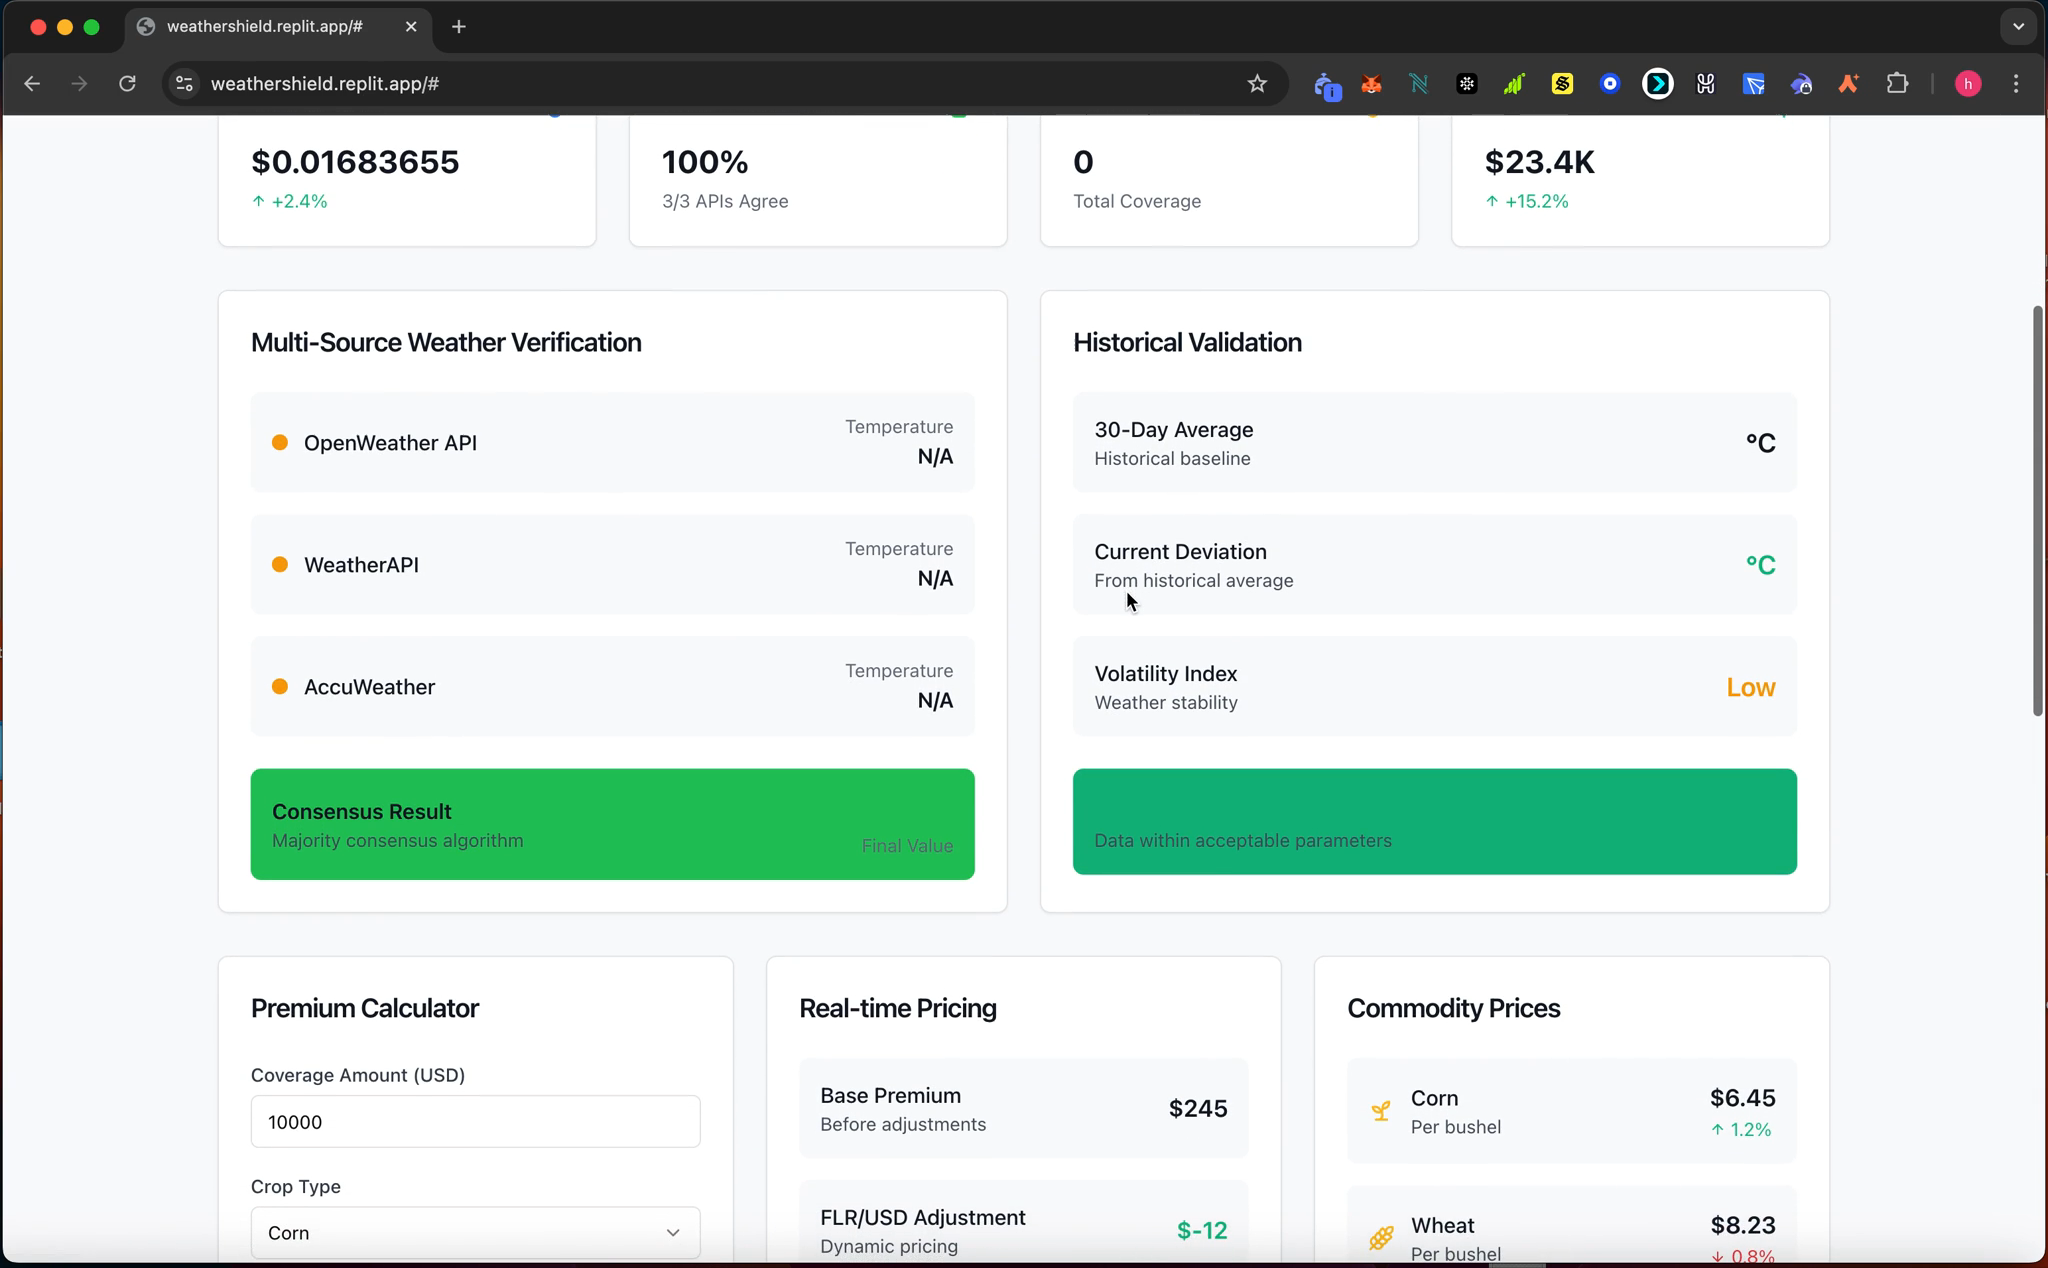
Task: Click the Corn sprout icon
Action: coord(1380,1111)
